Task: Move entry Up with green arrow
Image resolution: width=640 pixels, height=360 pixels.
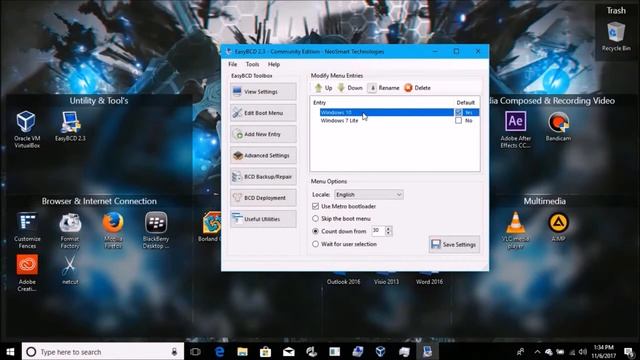Action: click(x=323, y=88)
